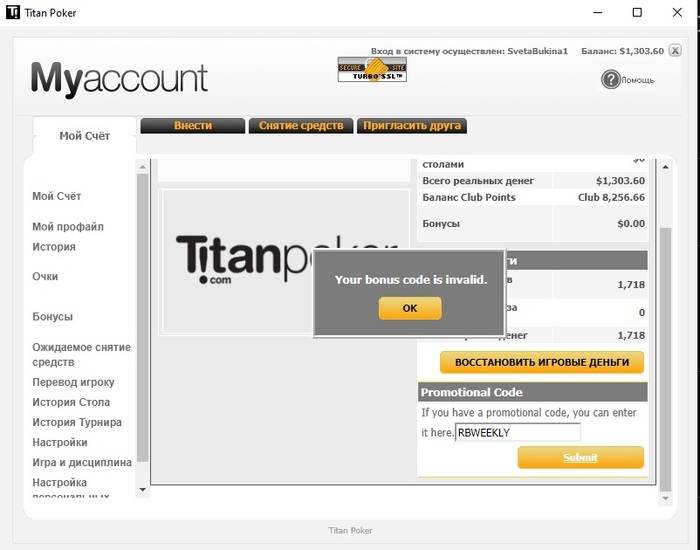Image resolution: width=700 pixels, height=550 pixels.
Task: Dismiss the invalid bonus code dialog with OK
Action: click(x=410, y=308)
